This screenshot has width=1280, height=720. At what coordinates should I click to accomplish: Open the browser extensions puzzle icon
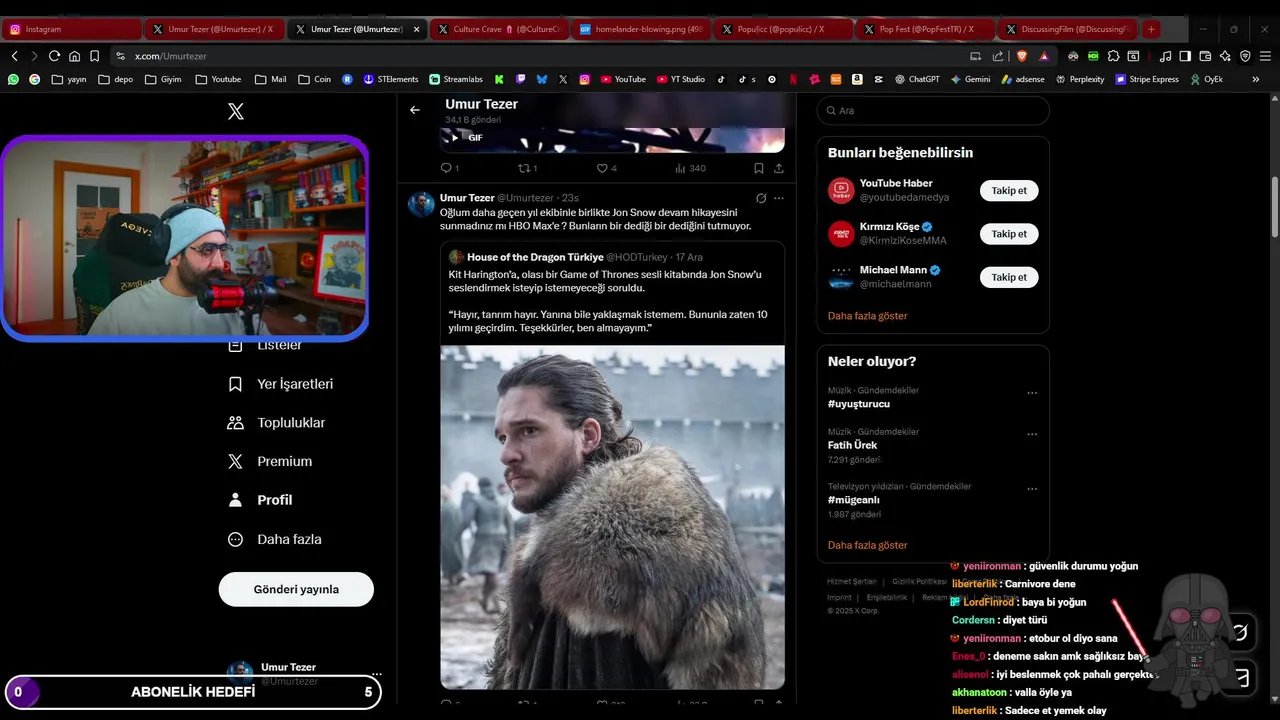pyautogui.click(x=1114, y=56)
